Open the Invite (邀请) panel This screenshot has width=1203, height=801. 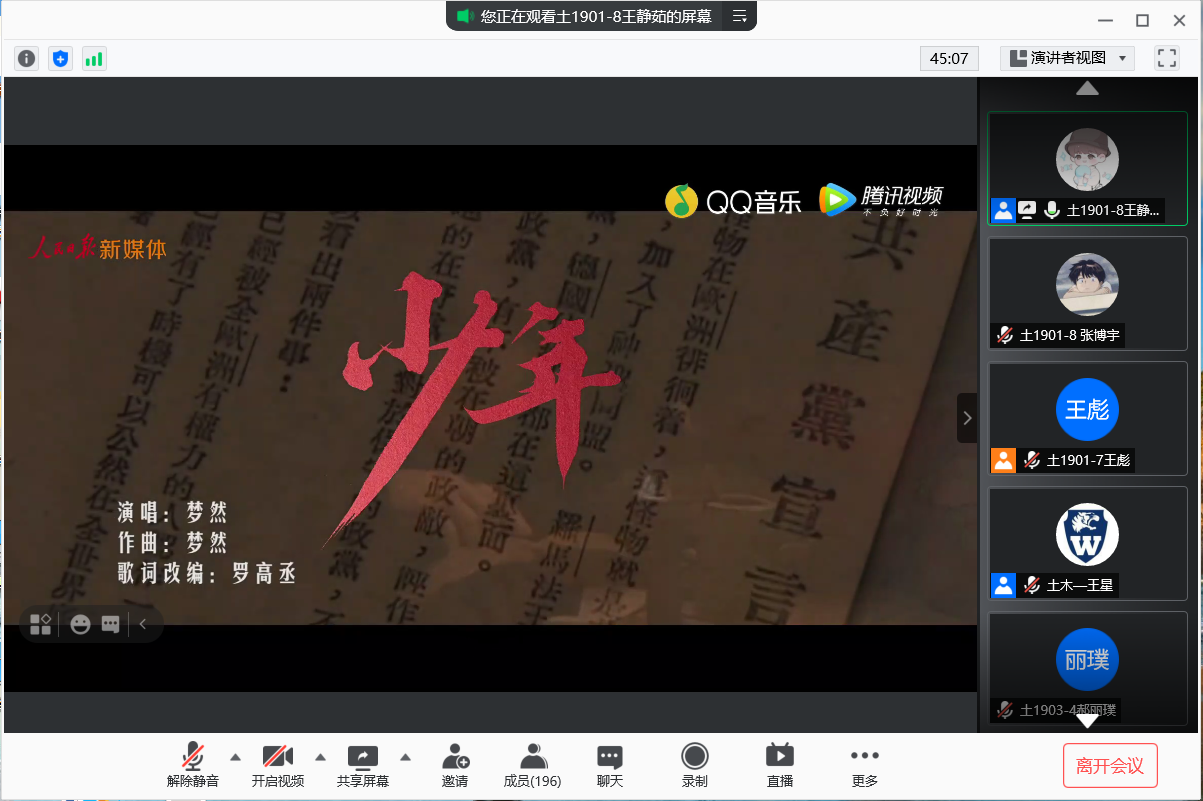pyautogui.click(x=455, y=765)
